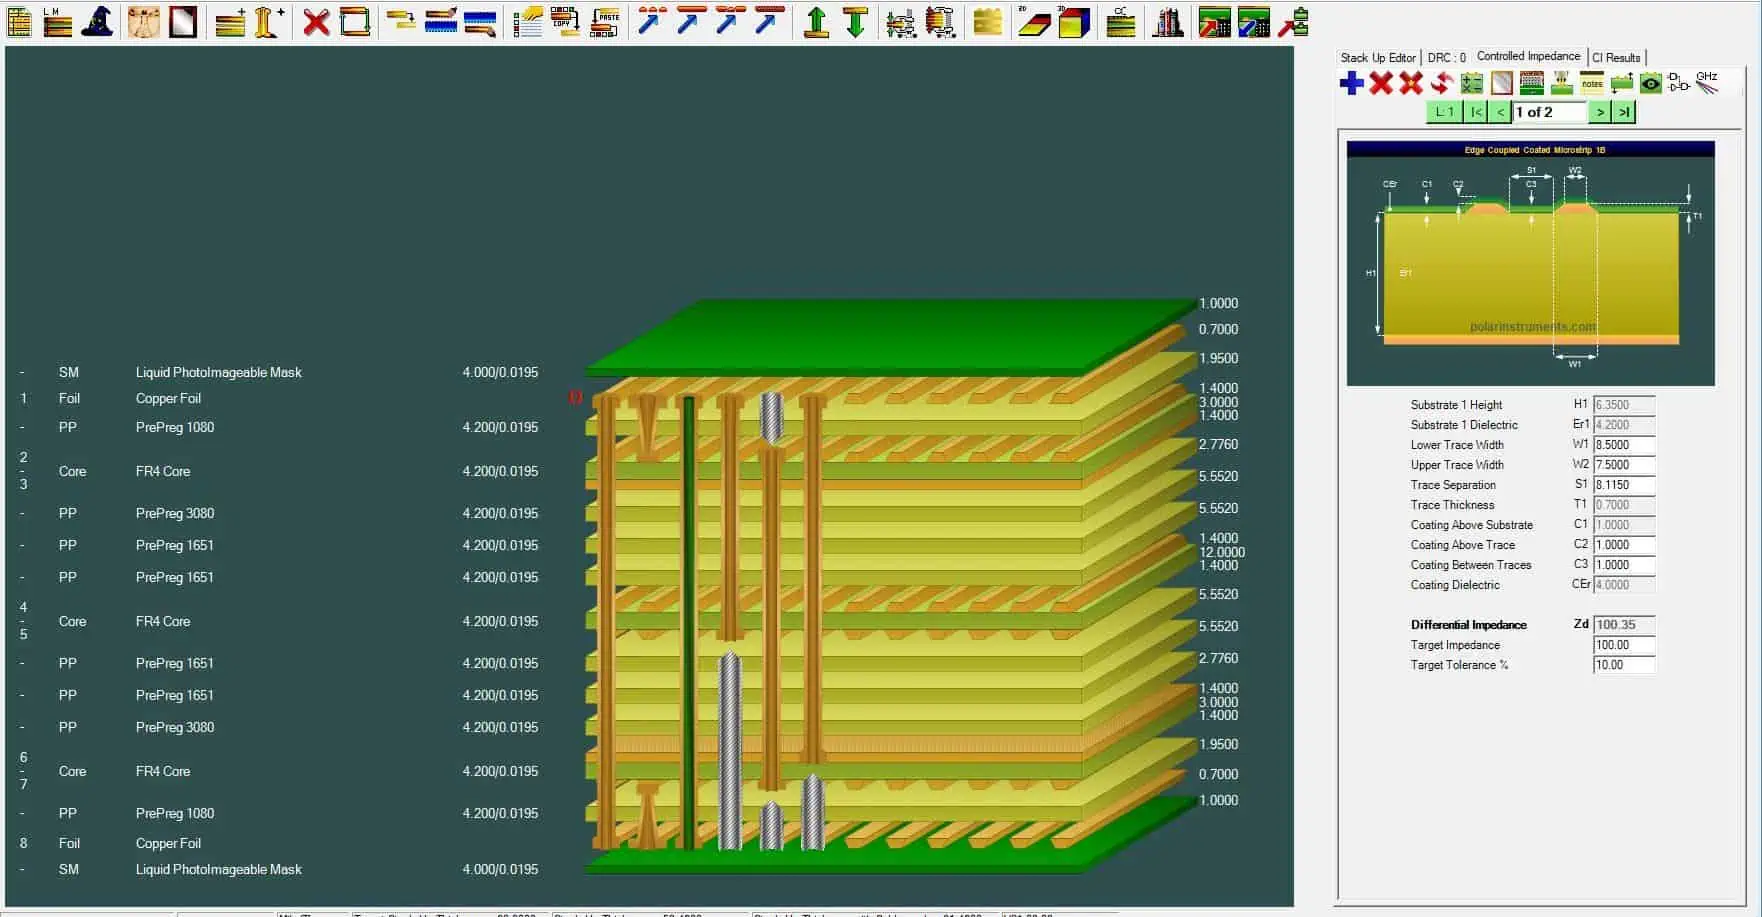Click the green down arrow move-layer icon
Viewport: 1762px width, 917px height.
tap(855, 22)
